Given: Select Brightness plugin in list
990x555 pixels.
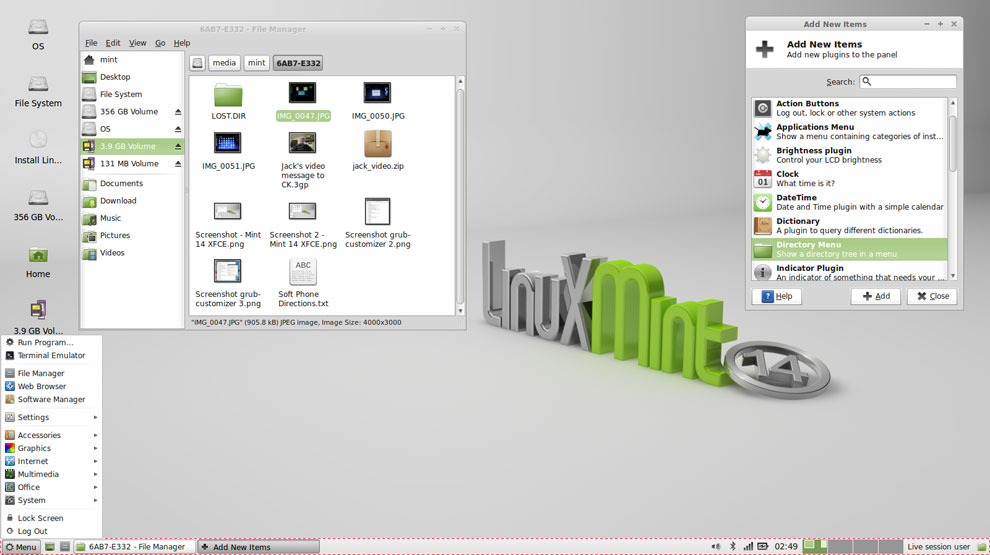Looking at the screenshot, I should pos(850,155).
